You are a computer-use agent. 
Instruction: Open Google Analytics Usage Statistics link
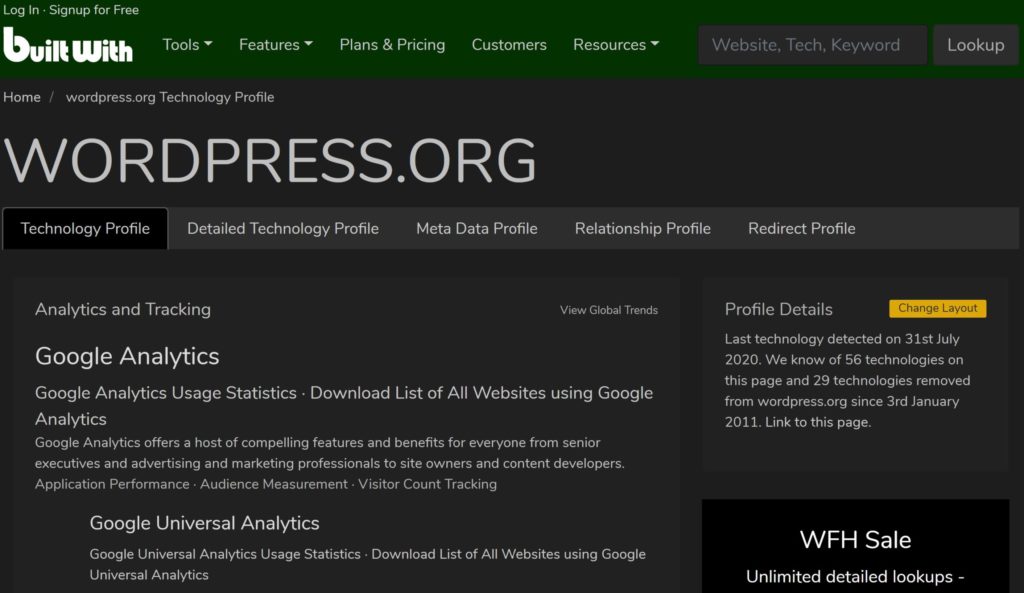[166, 393]
